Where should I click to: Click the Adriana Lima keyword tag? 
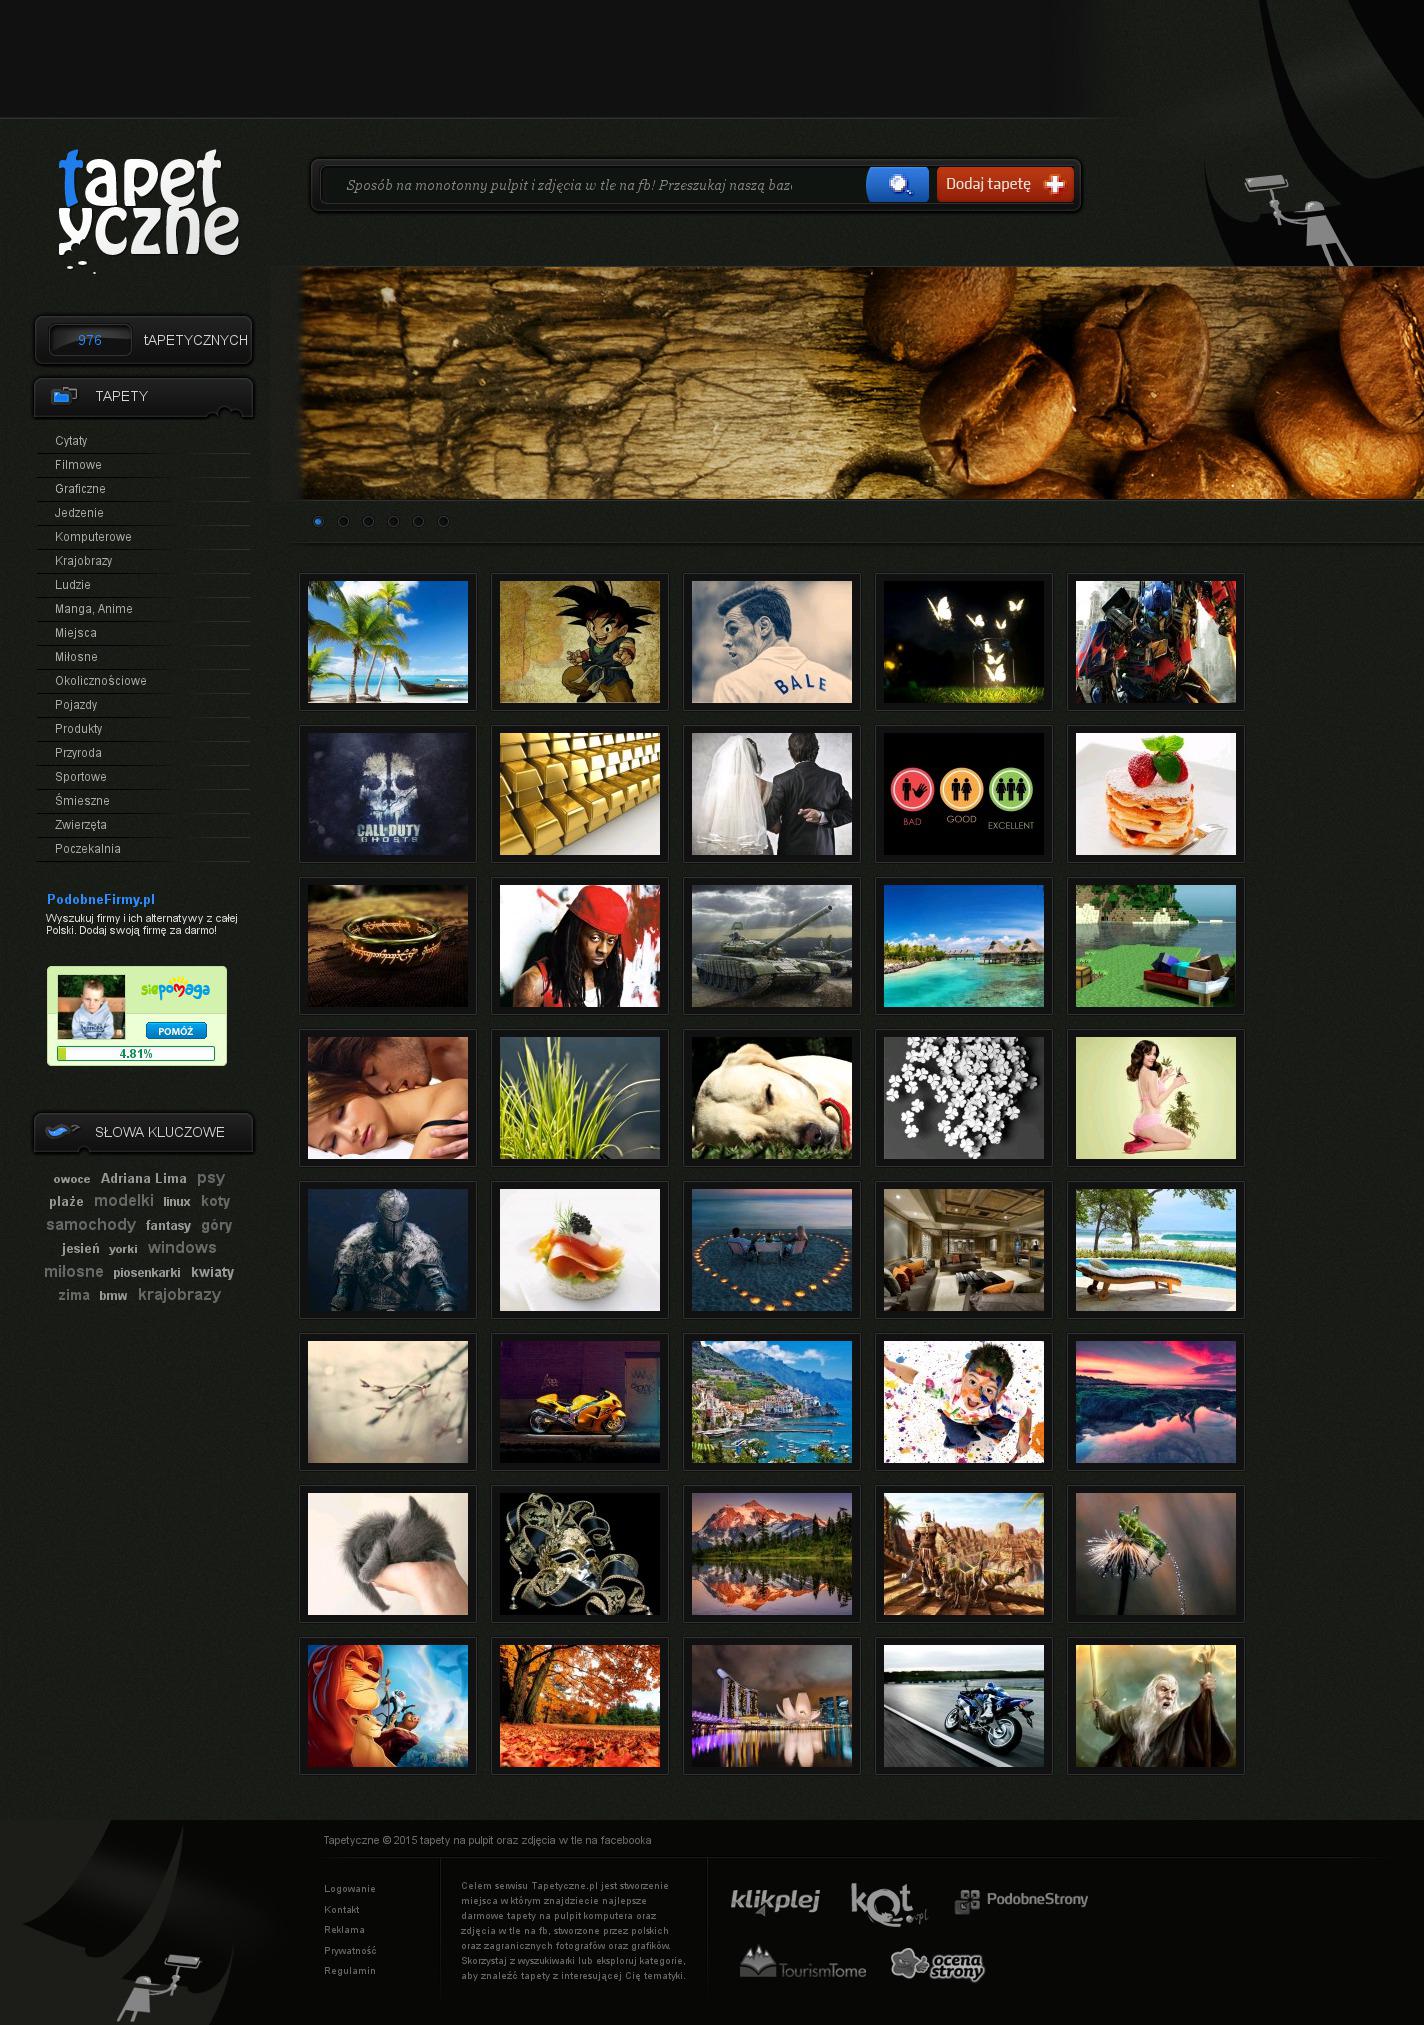click(143, 1178)
